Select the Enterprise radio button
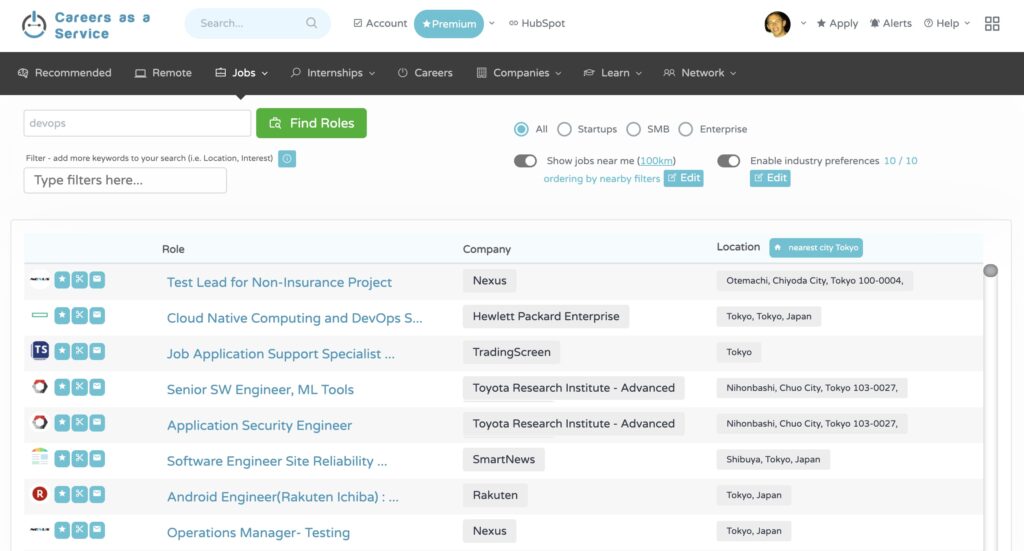 tap(685, 129)
